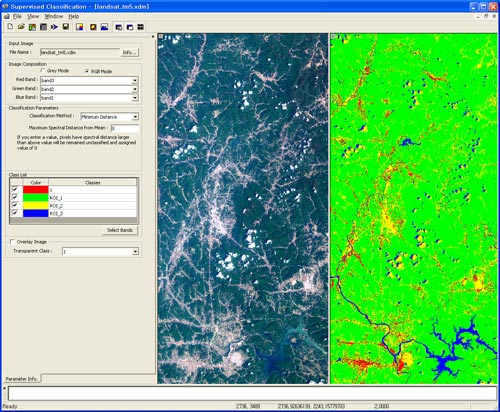Enable the Overlay Image checkbox

pos(12,242)
